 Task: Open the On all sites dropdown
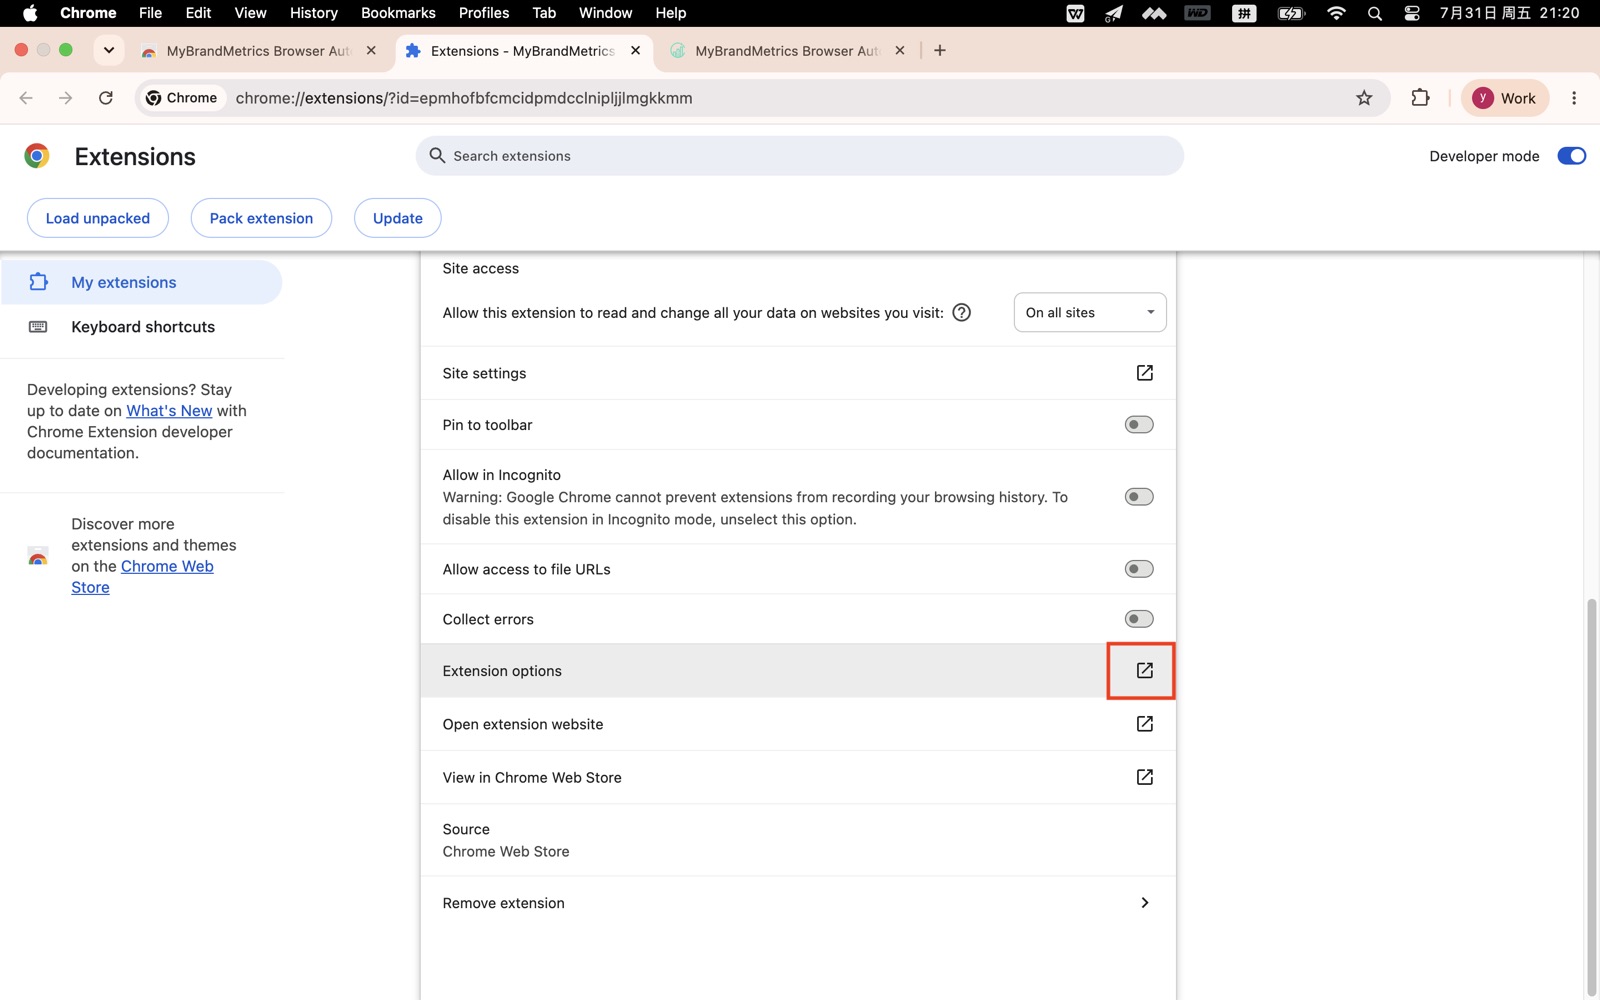tap(1089, 313)
